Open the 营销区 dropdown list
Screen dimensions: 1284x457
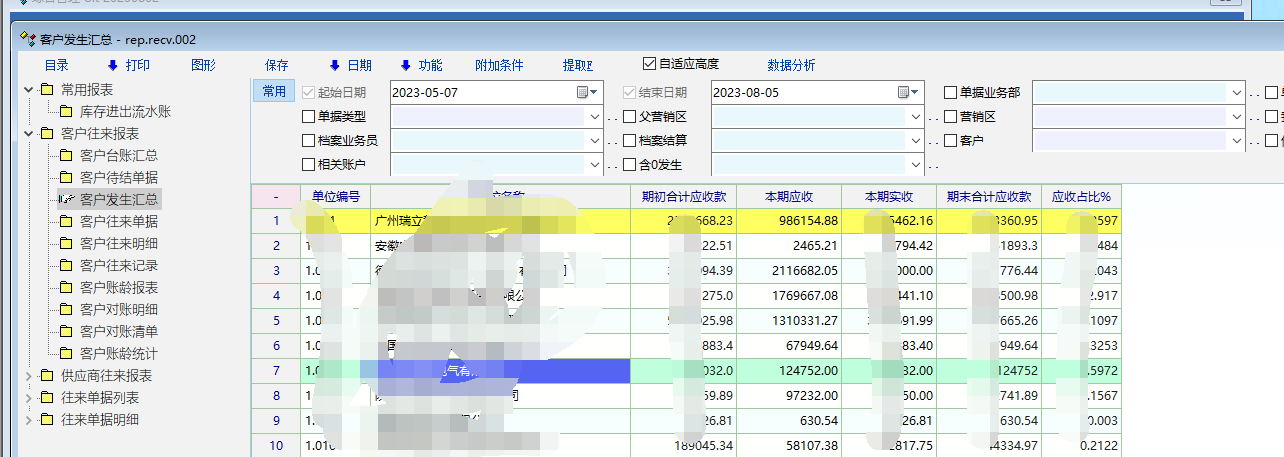click(1235, 116)
